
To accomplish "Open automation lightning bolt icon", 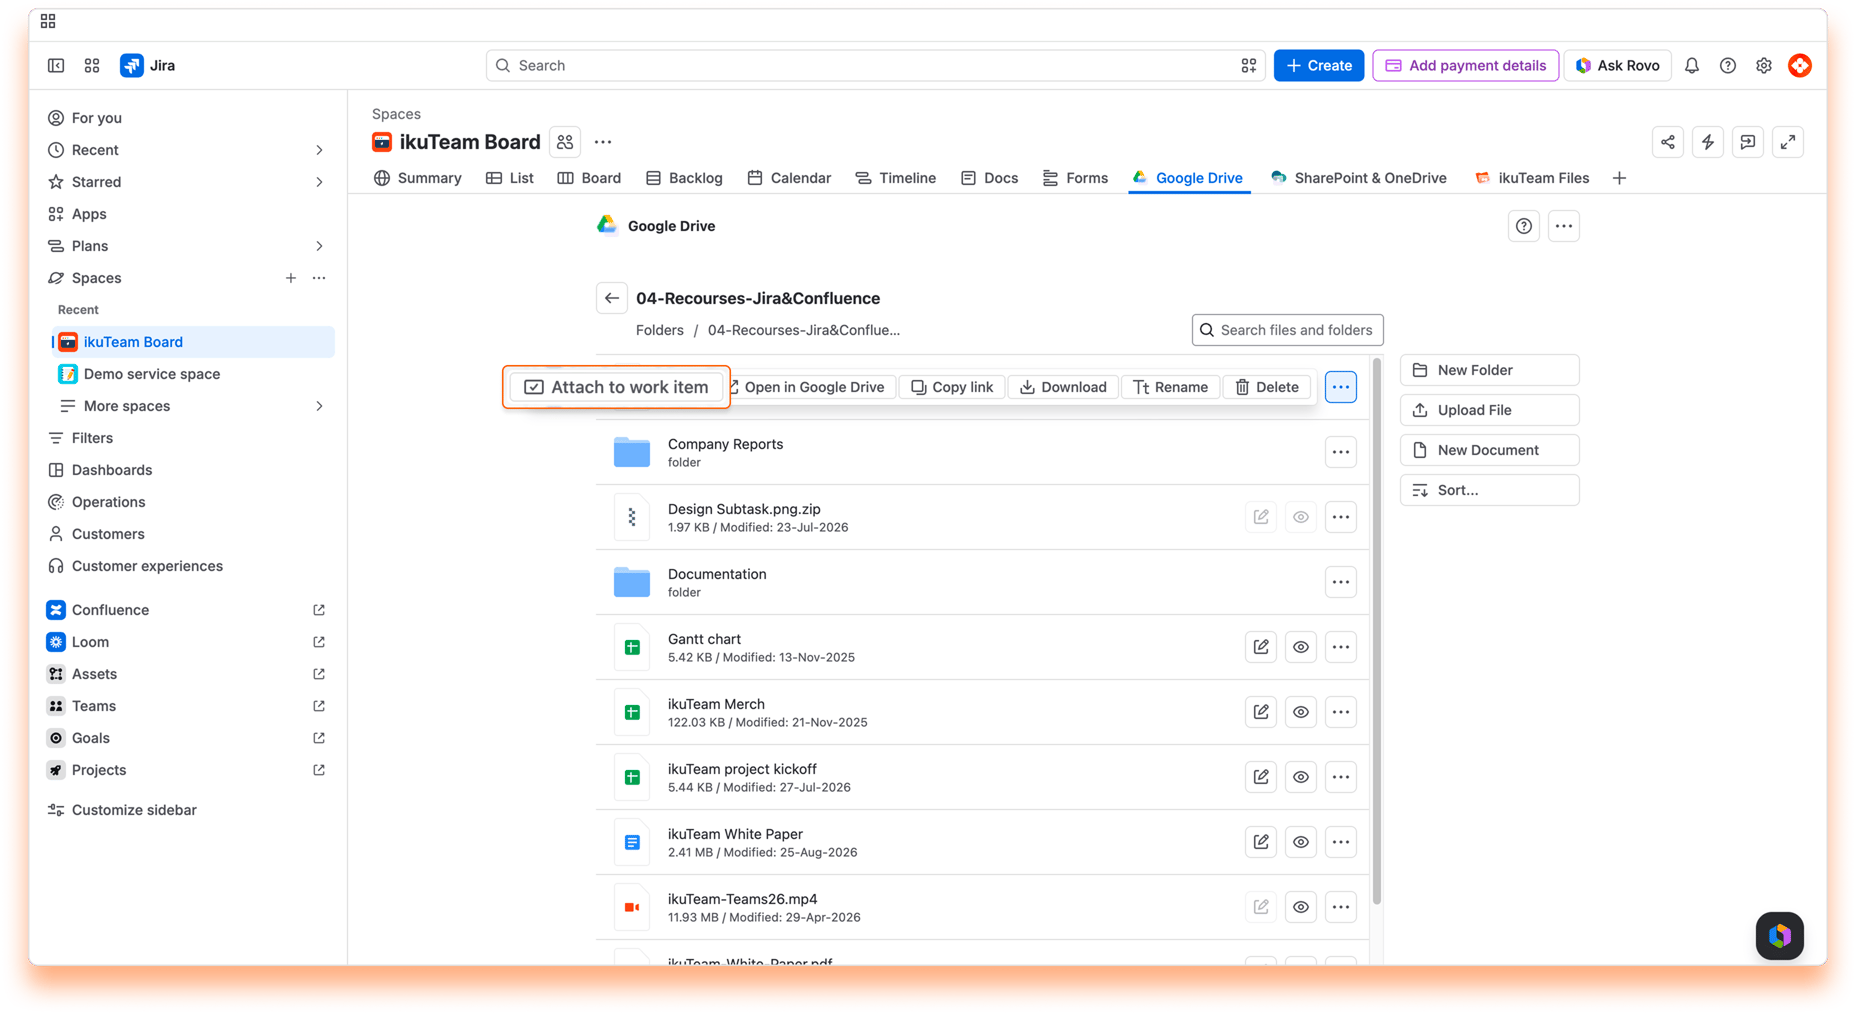I will (1708, 142).
